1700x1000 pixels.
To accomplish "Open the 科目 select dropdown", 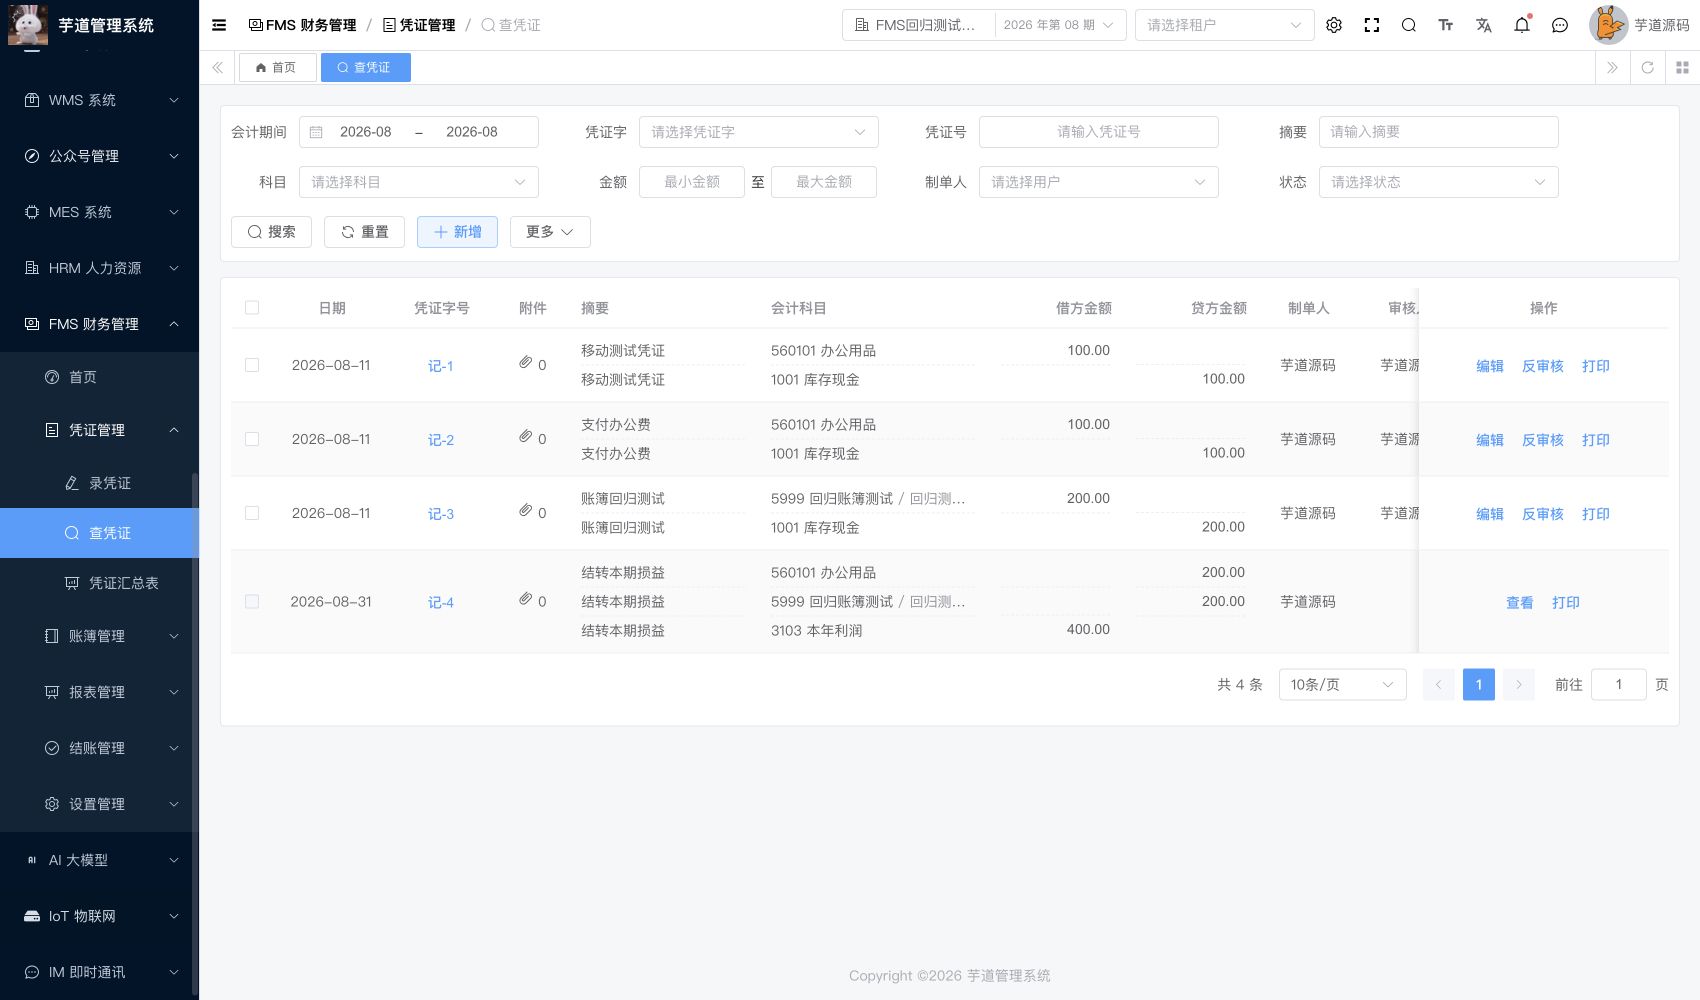I will point(418,182).
